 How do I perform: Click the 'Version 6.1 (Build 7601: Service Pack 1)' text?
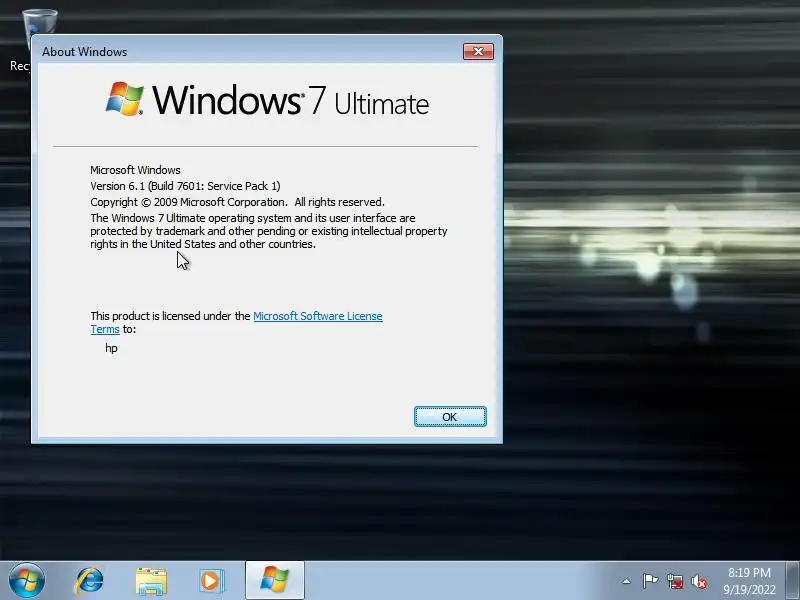[x=185, y=186]
